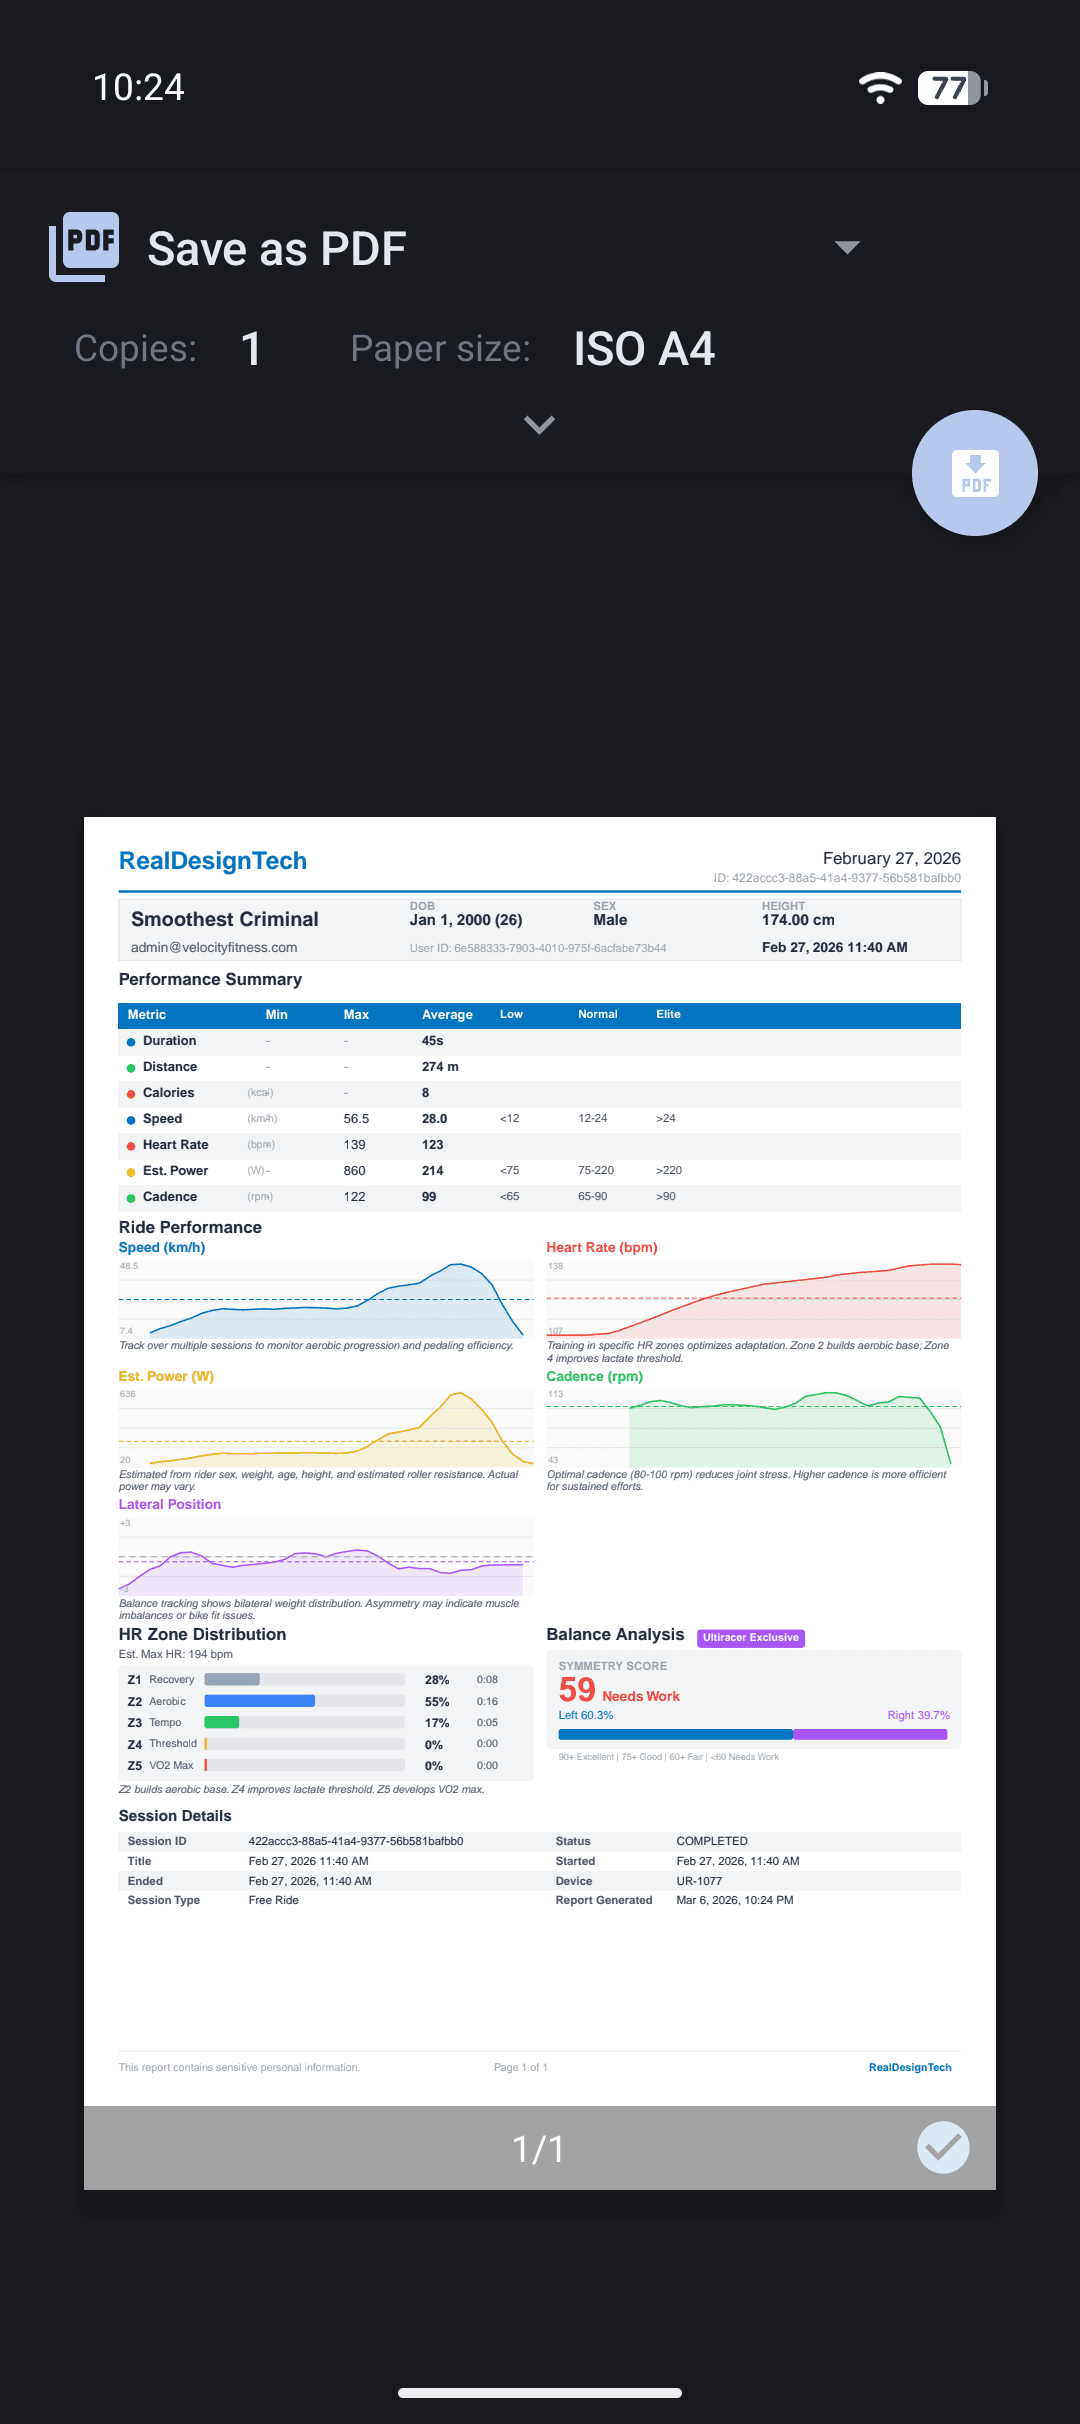
Task: Tap the Ultiracer Exclusive badge
Action: pos(751,1637)
